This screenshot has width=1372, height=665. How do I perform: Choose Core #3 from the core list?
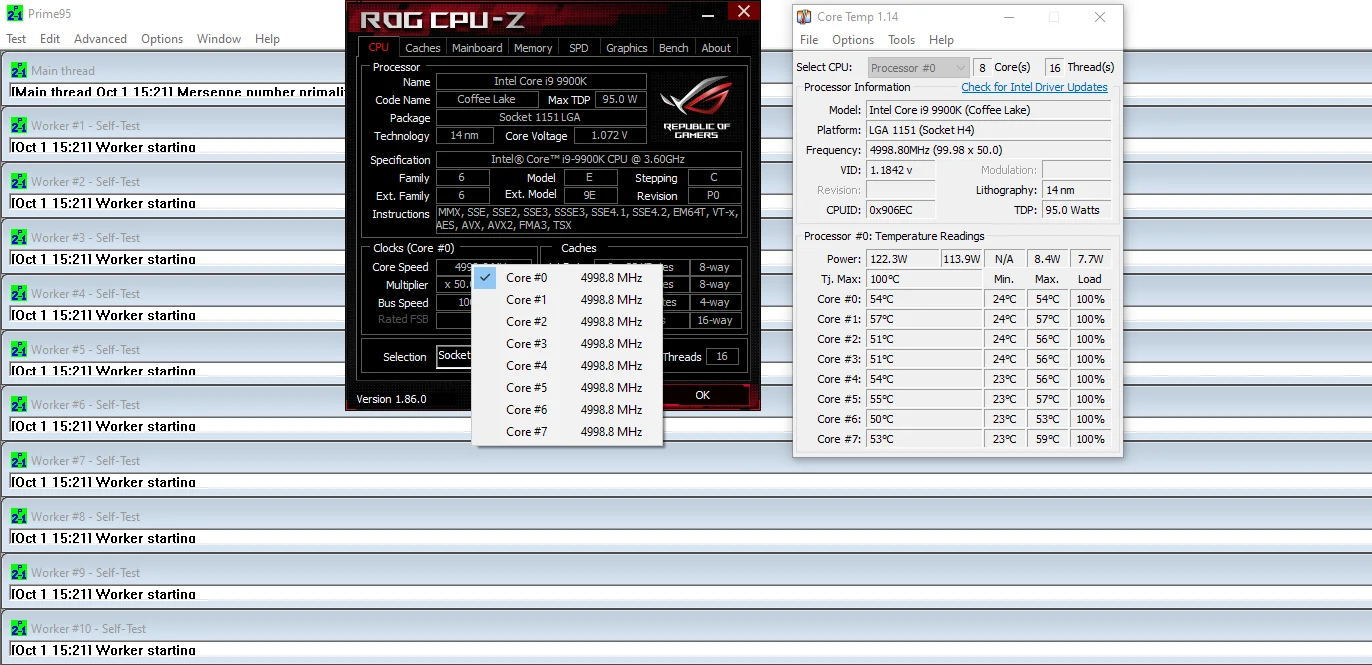567,344
